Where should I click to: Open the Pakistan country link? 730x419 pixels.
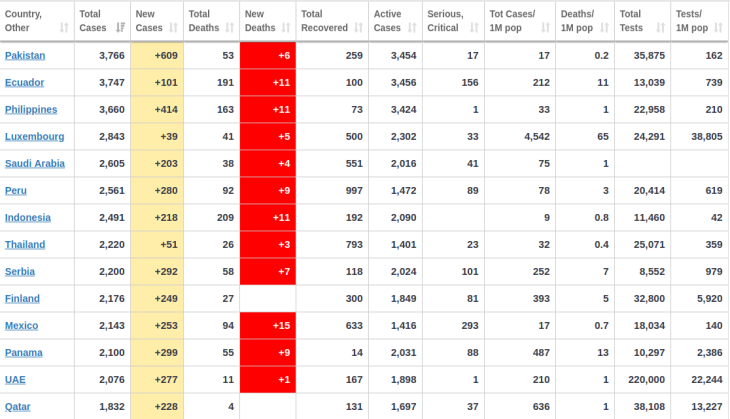[x=25, y=55]
